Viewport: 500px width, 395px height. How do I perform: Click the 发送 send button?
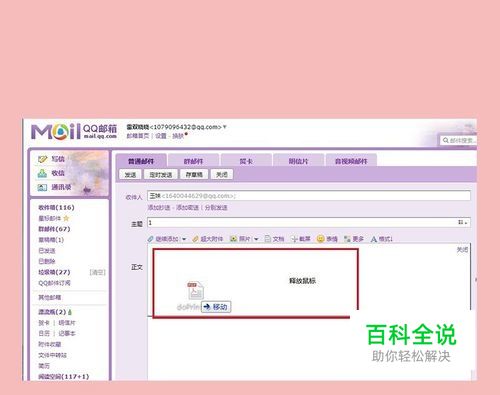130,174
